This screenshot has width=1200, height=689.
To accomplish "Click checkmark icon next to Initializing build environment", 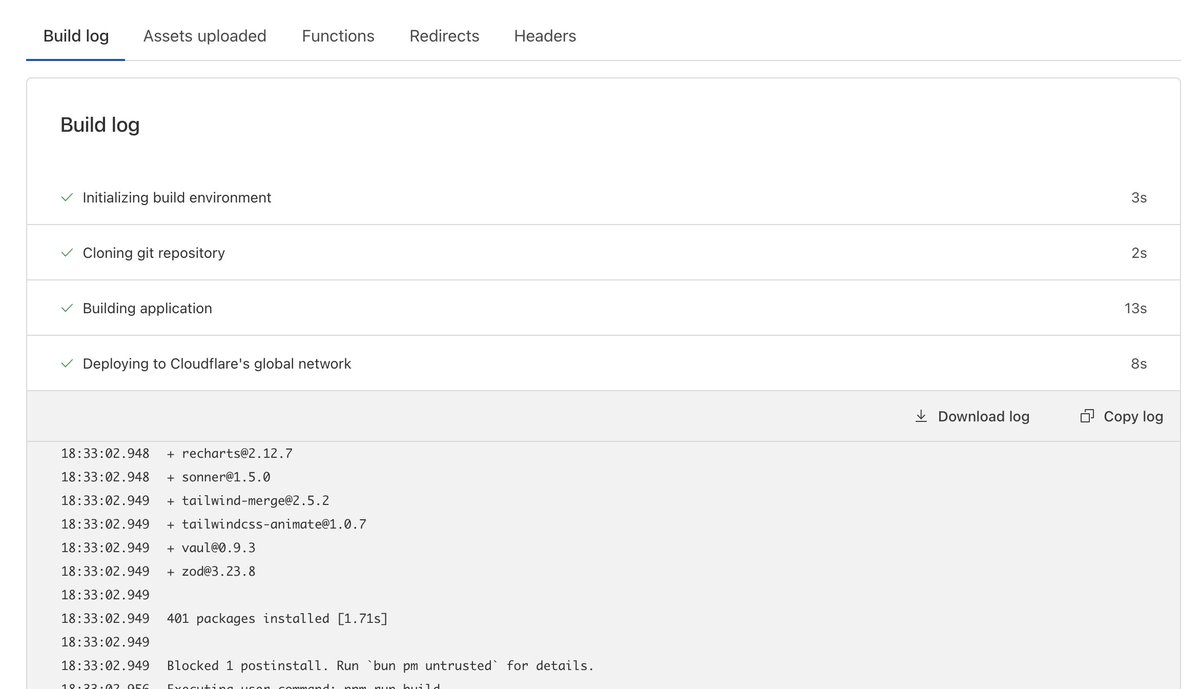I will point(67,198).
